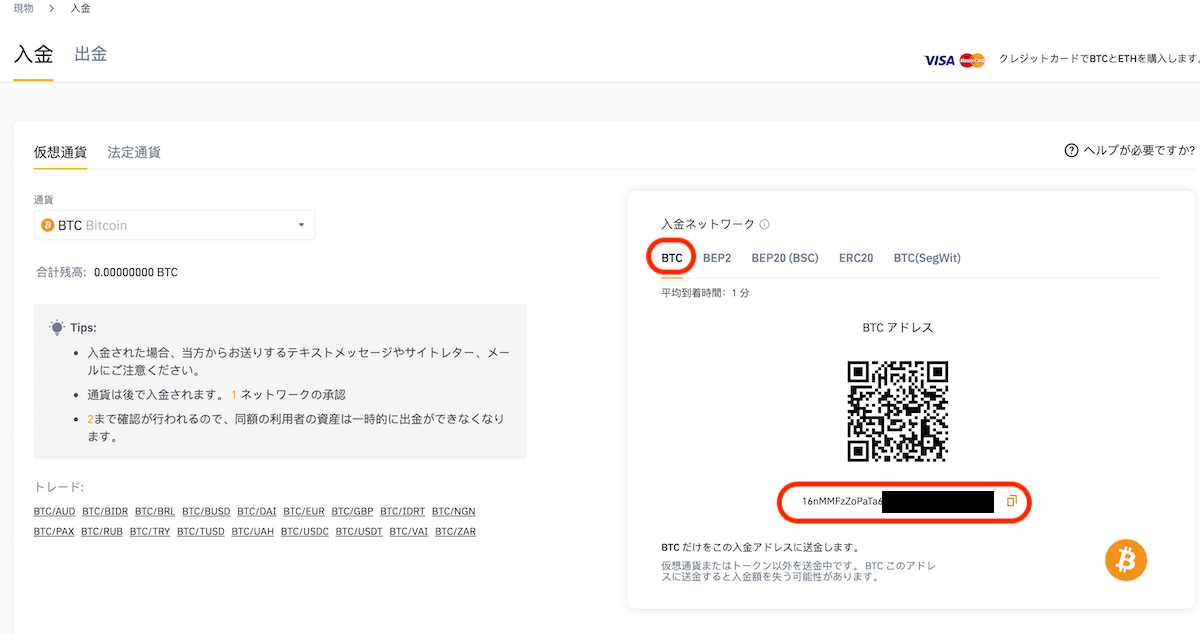Open the BTC/RUB trading pair
This screenshot has width=1200, height=634.
point(102,531)
